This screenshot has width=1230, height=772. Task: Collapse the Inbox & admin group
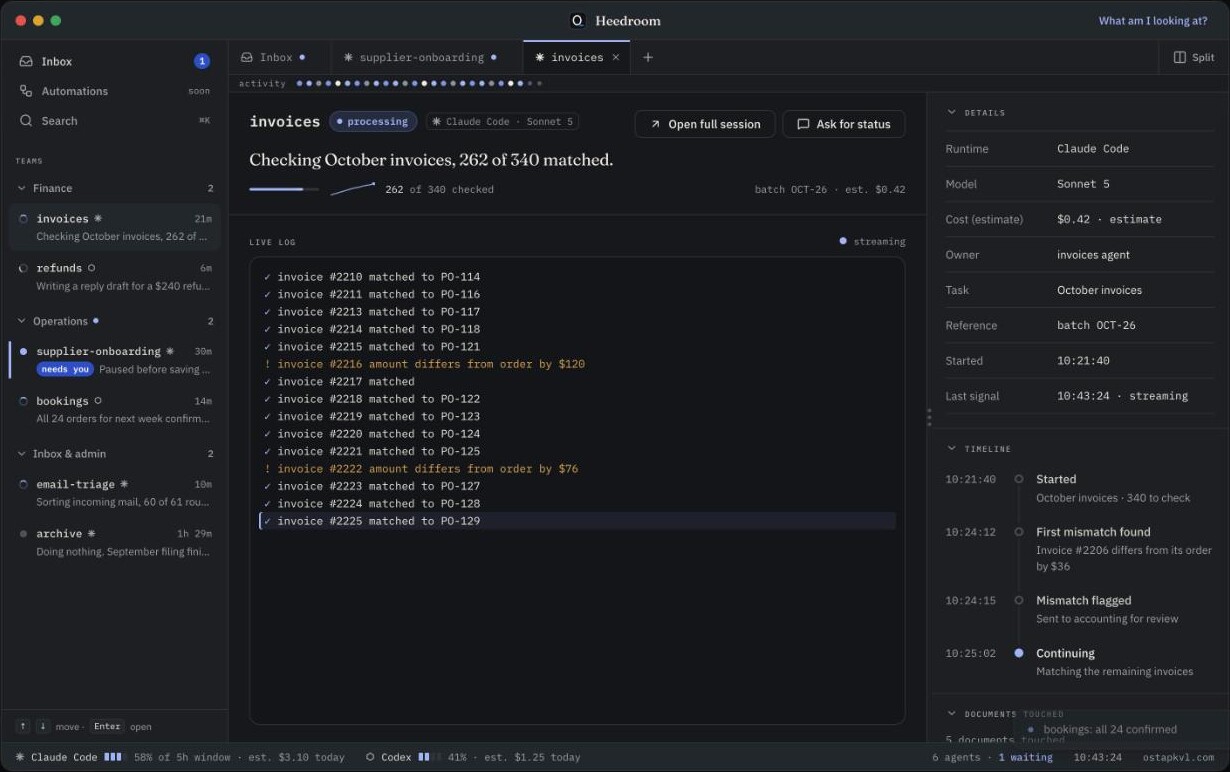click(x=22, y=454)
